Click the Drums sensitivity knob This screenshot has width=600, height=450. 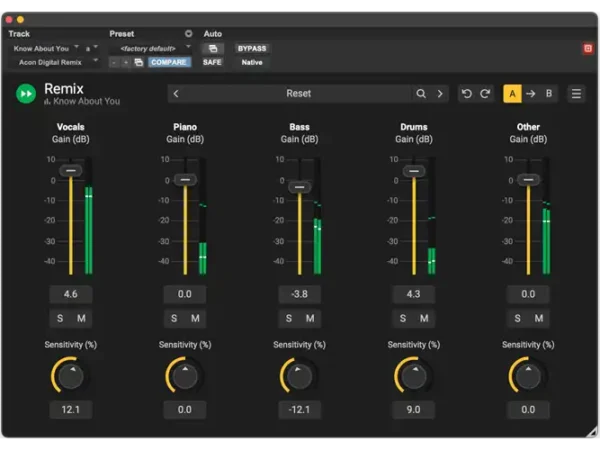coord(414,376)
